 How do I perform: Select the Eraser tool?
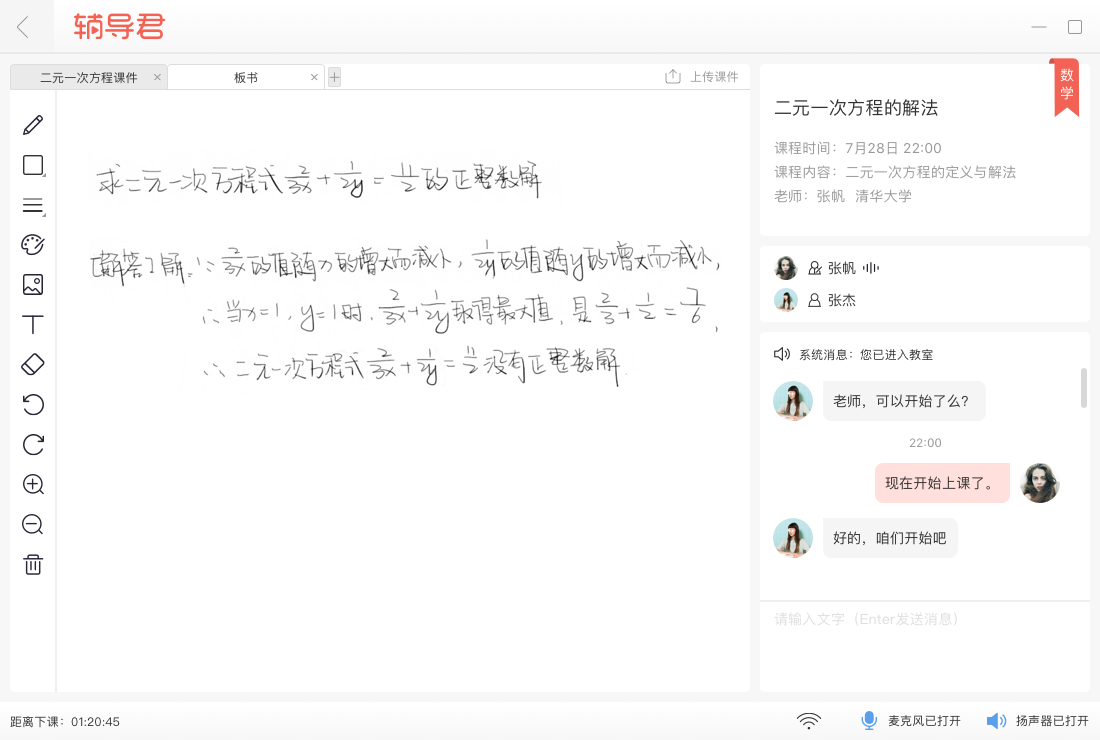(x=32, y=364)
